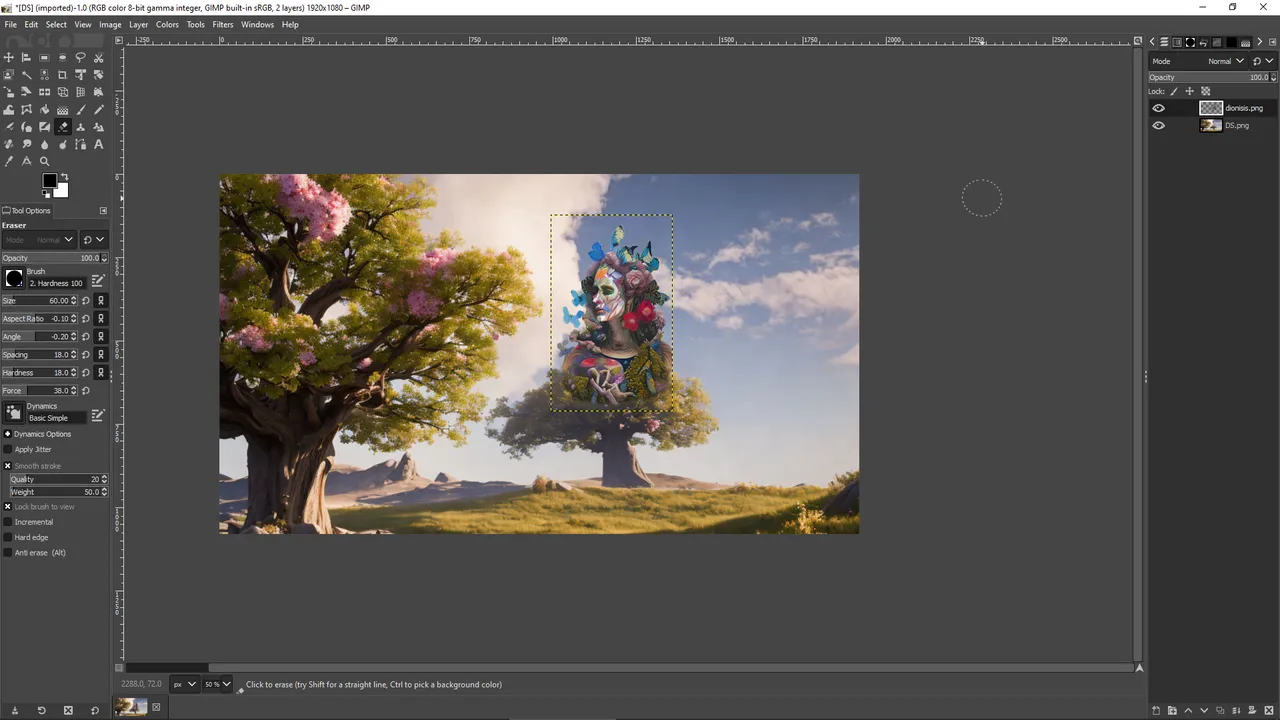Open the white background color swatch
The width and height of the screenshot is (1280, 720).
click(x=62, y=191)
